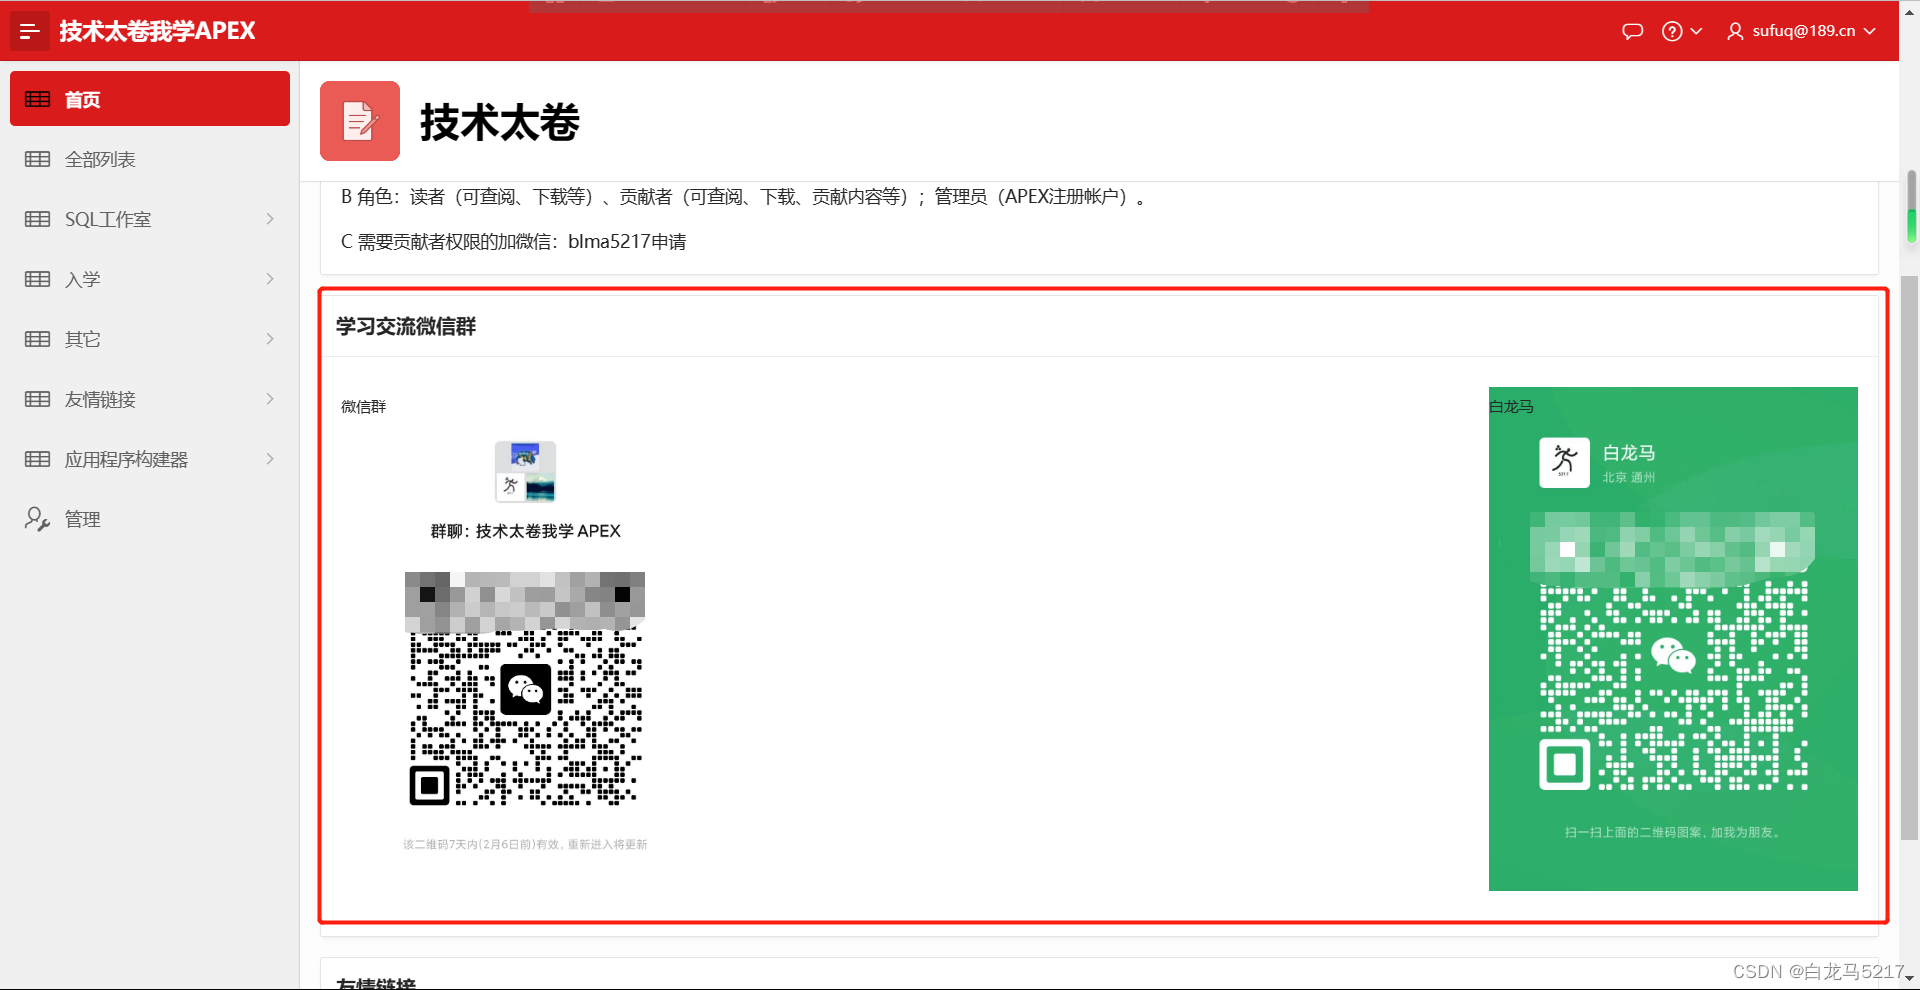Open 友情链接 sidebar item
Image resolution: width=1920 pixels, height=990 pixels.
(150, 399)
